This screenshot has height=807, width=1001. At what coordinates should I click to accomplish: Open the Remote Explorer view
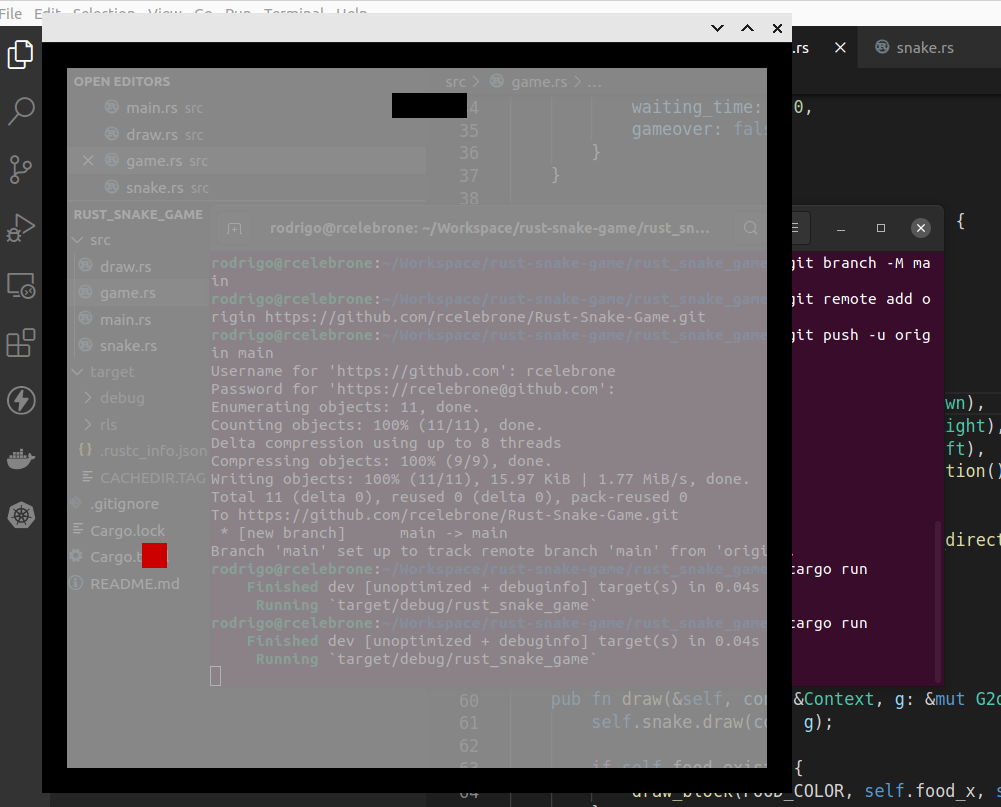tap(21, 286)
